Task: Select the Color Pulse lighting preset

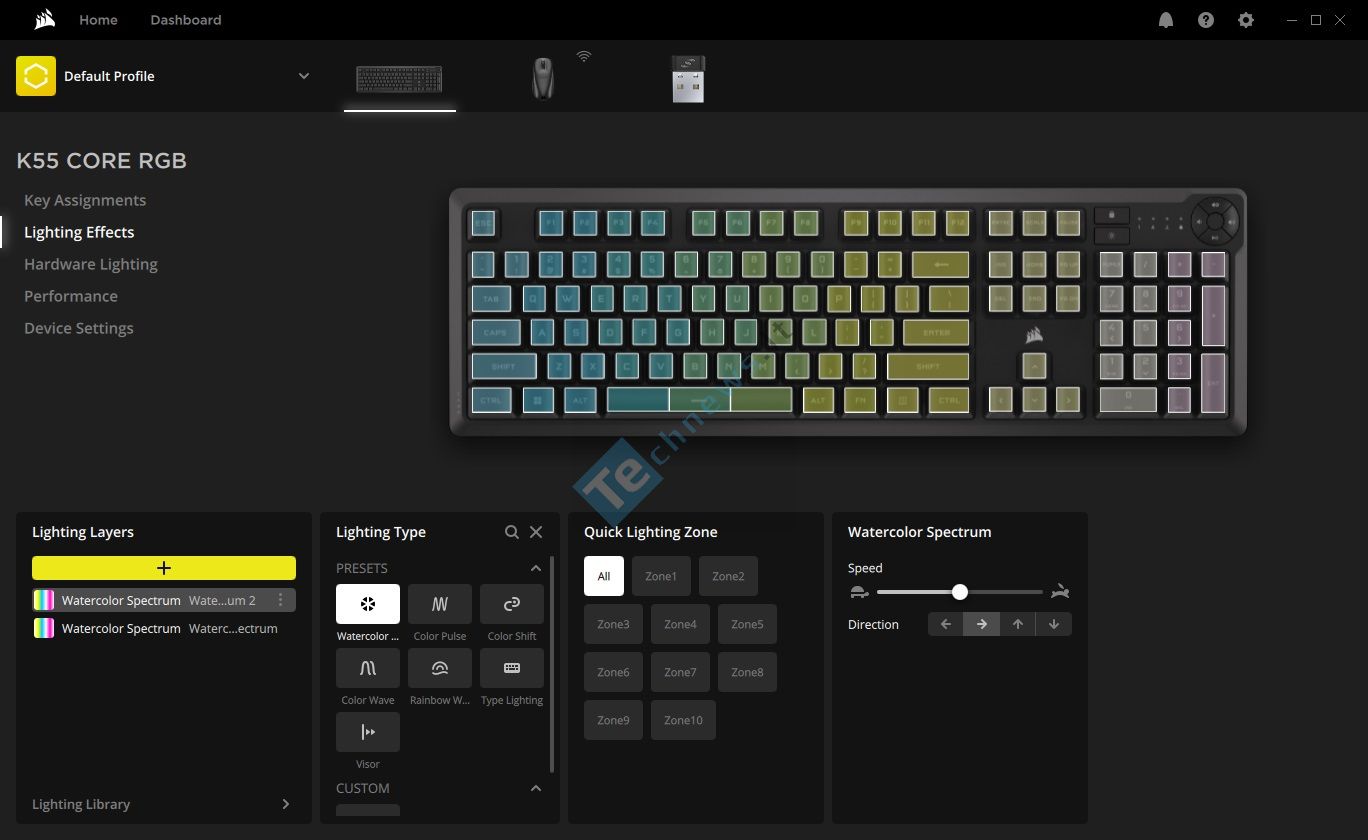Action: (440, 604)
